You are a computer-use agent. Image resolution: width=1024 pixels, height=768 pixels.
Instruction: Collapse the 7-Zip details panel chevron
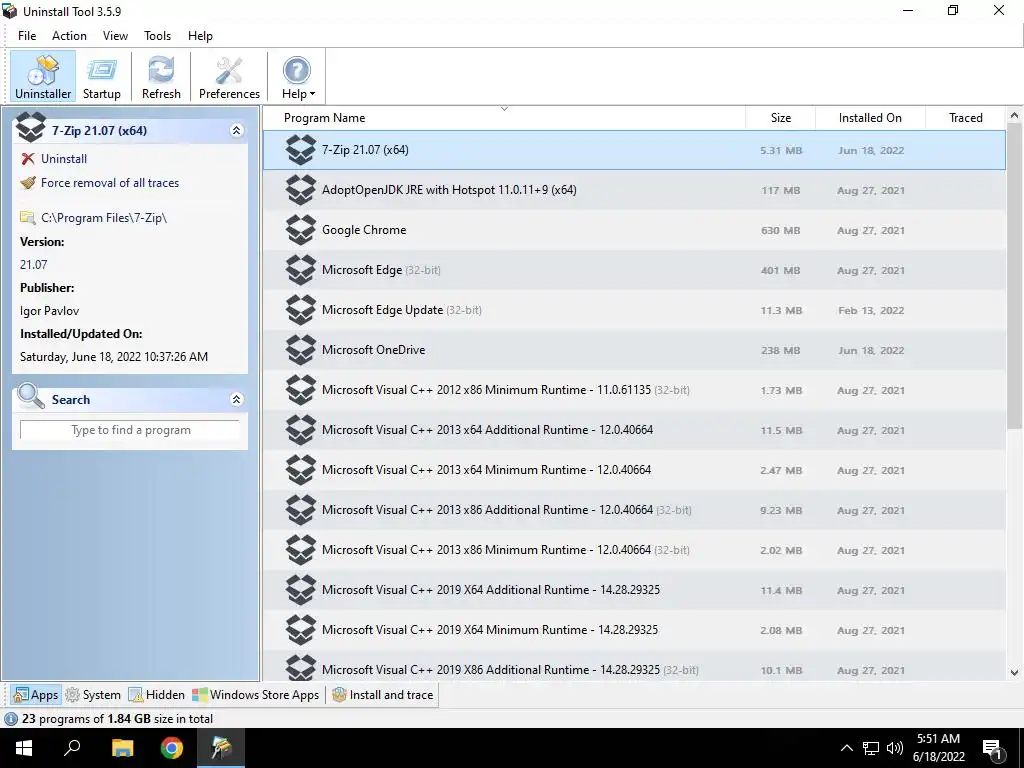point(236,131)
